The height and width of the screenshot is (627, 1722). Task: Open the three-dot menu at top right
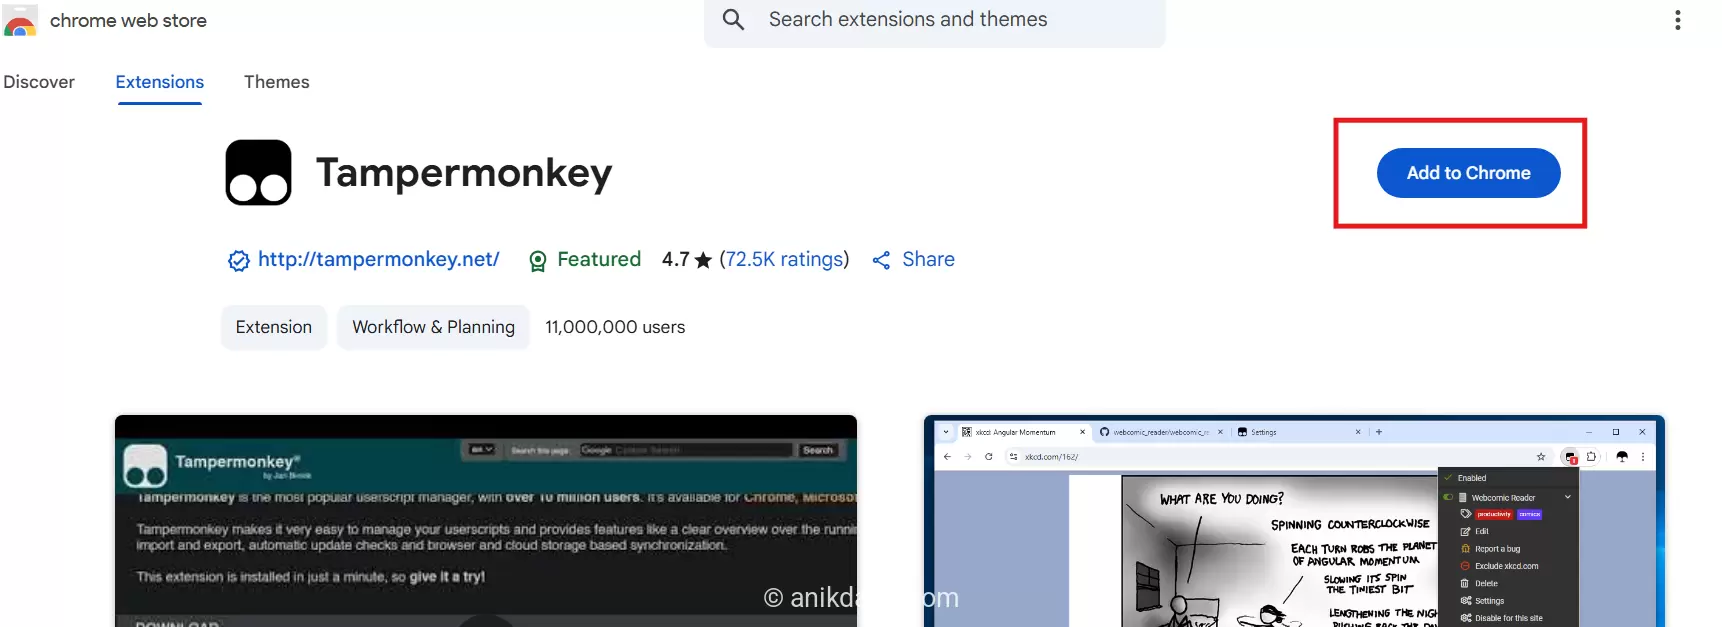pyautogui.click(x=1677, y=20)
